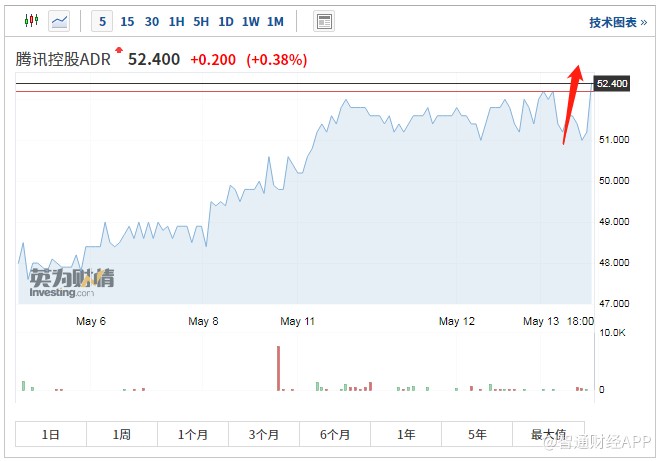Click the price 52.400 in header

click(x=154, y=59)
